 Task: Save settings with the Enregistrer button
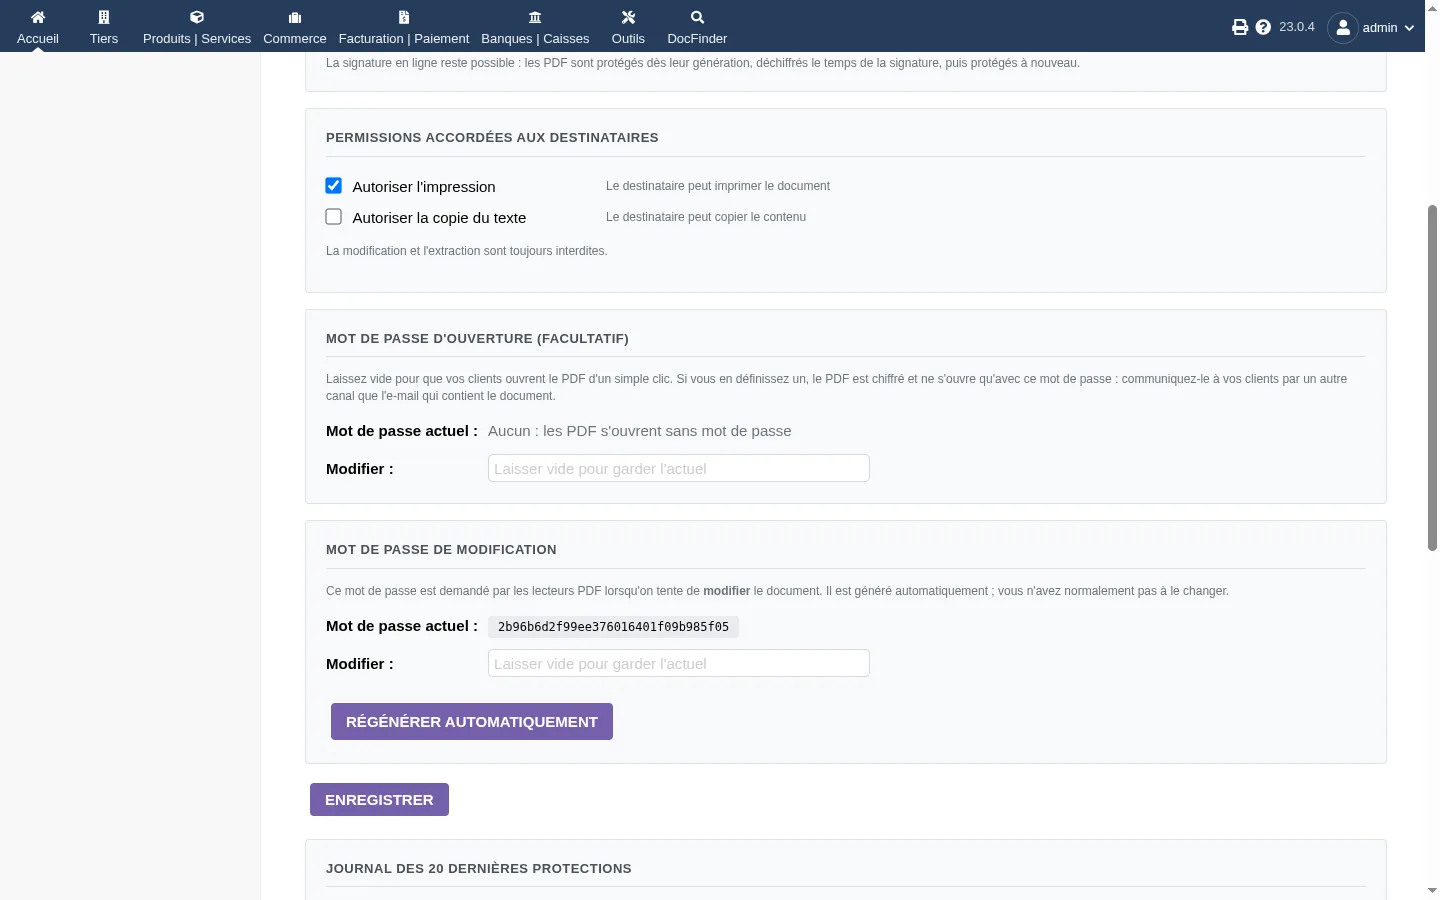(x=379, y=800)
